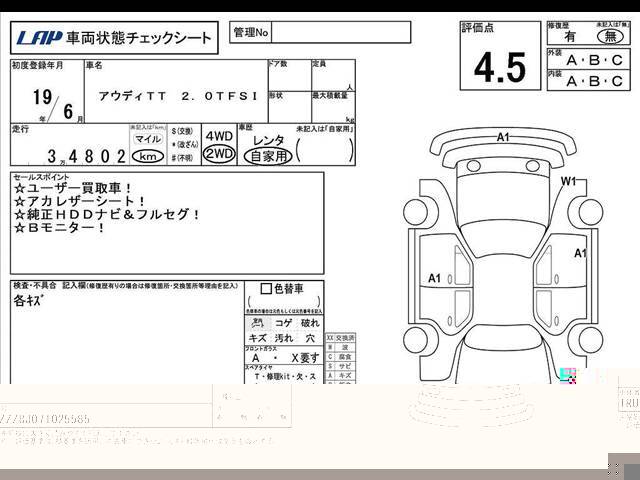Click the キズ interior condition label

point(257,338)
